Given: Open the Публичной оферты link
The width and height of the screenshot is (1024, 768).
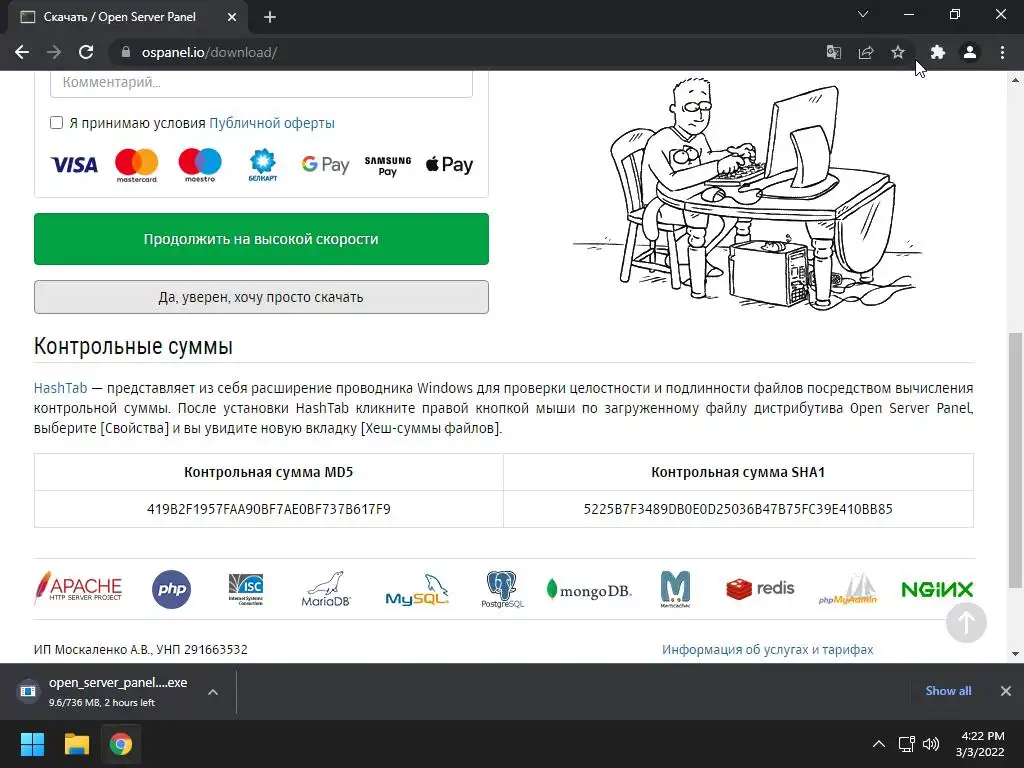Looking at the screenshot, I should click(272, 123).
